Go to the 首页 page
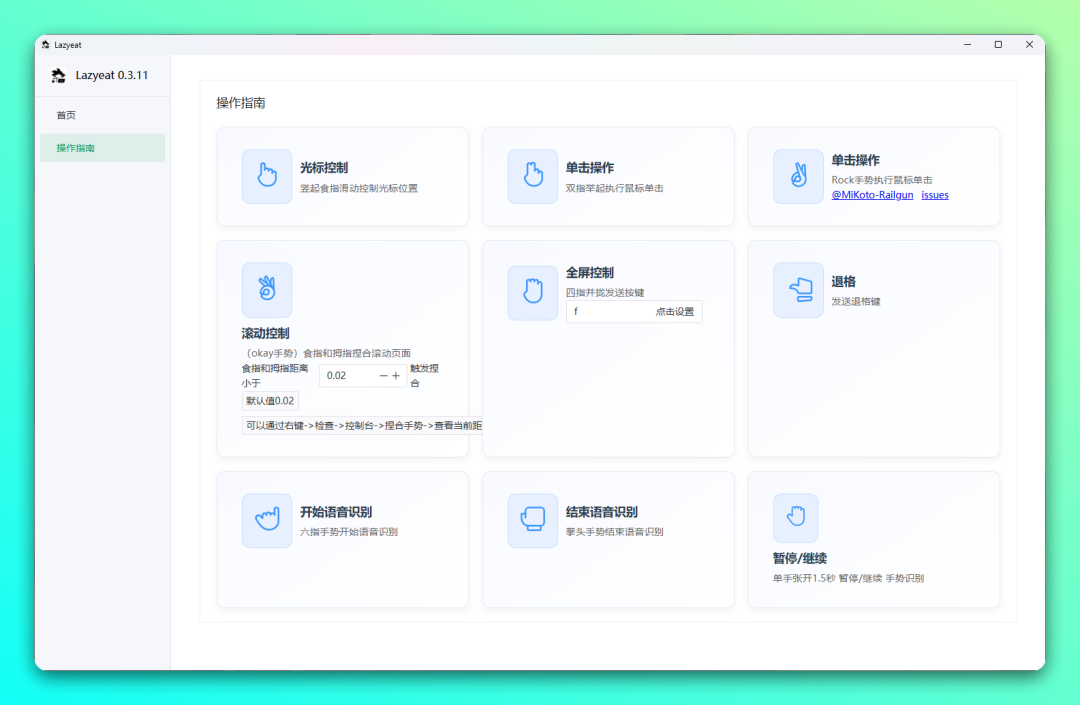 click(66, 115)
